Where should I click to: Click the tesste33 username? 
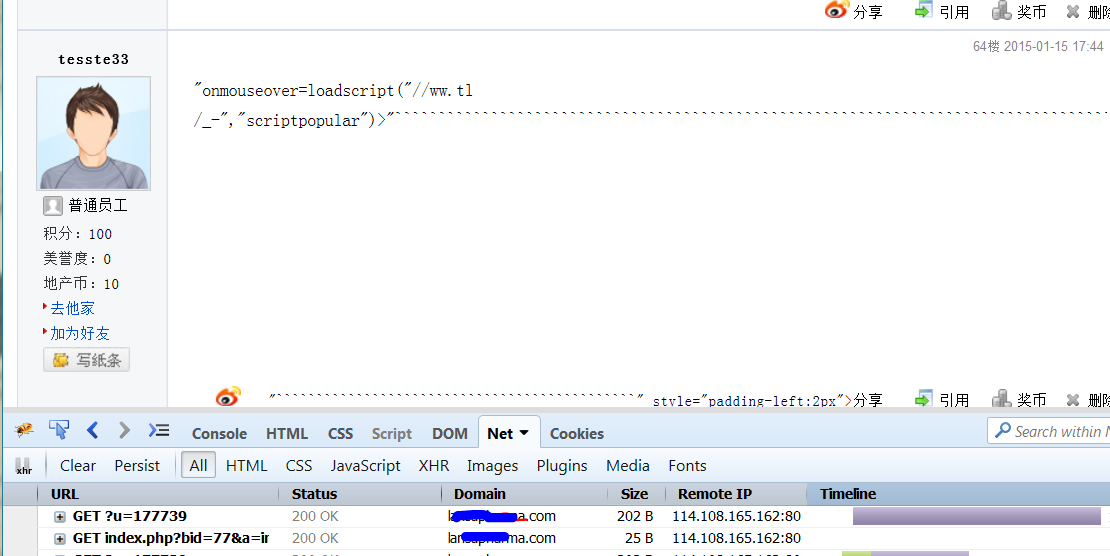[93, 59]
